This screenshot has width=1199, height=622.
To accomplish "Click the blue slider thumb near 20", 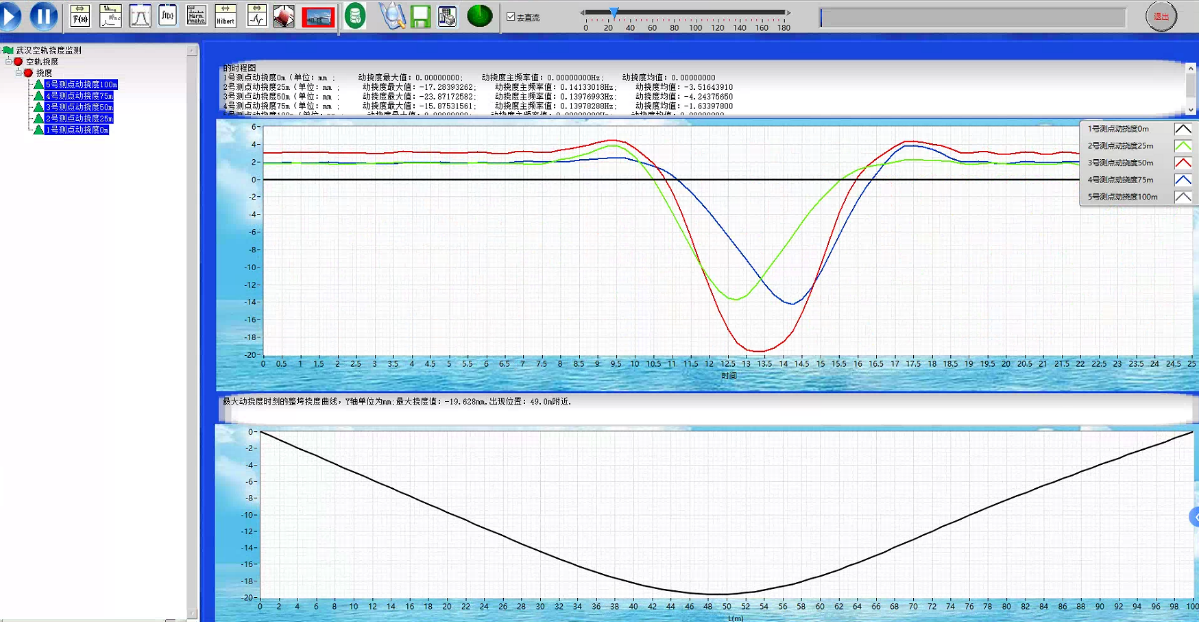I will point(613,12).
